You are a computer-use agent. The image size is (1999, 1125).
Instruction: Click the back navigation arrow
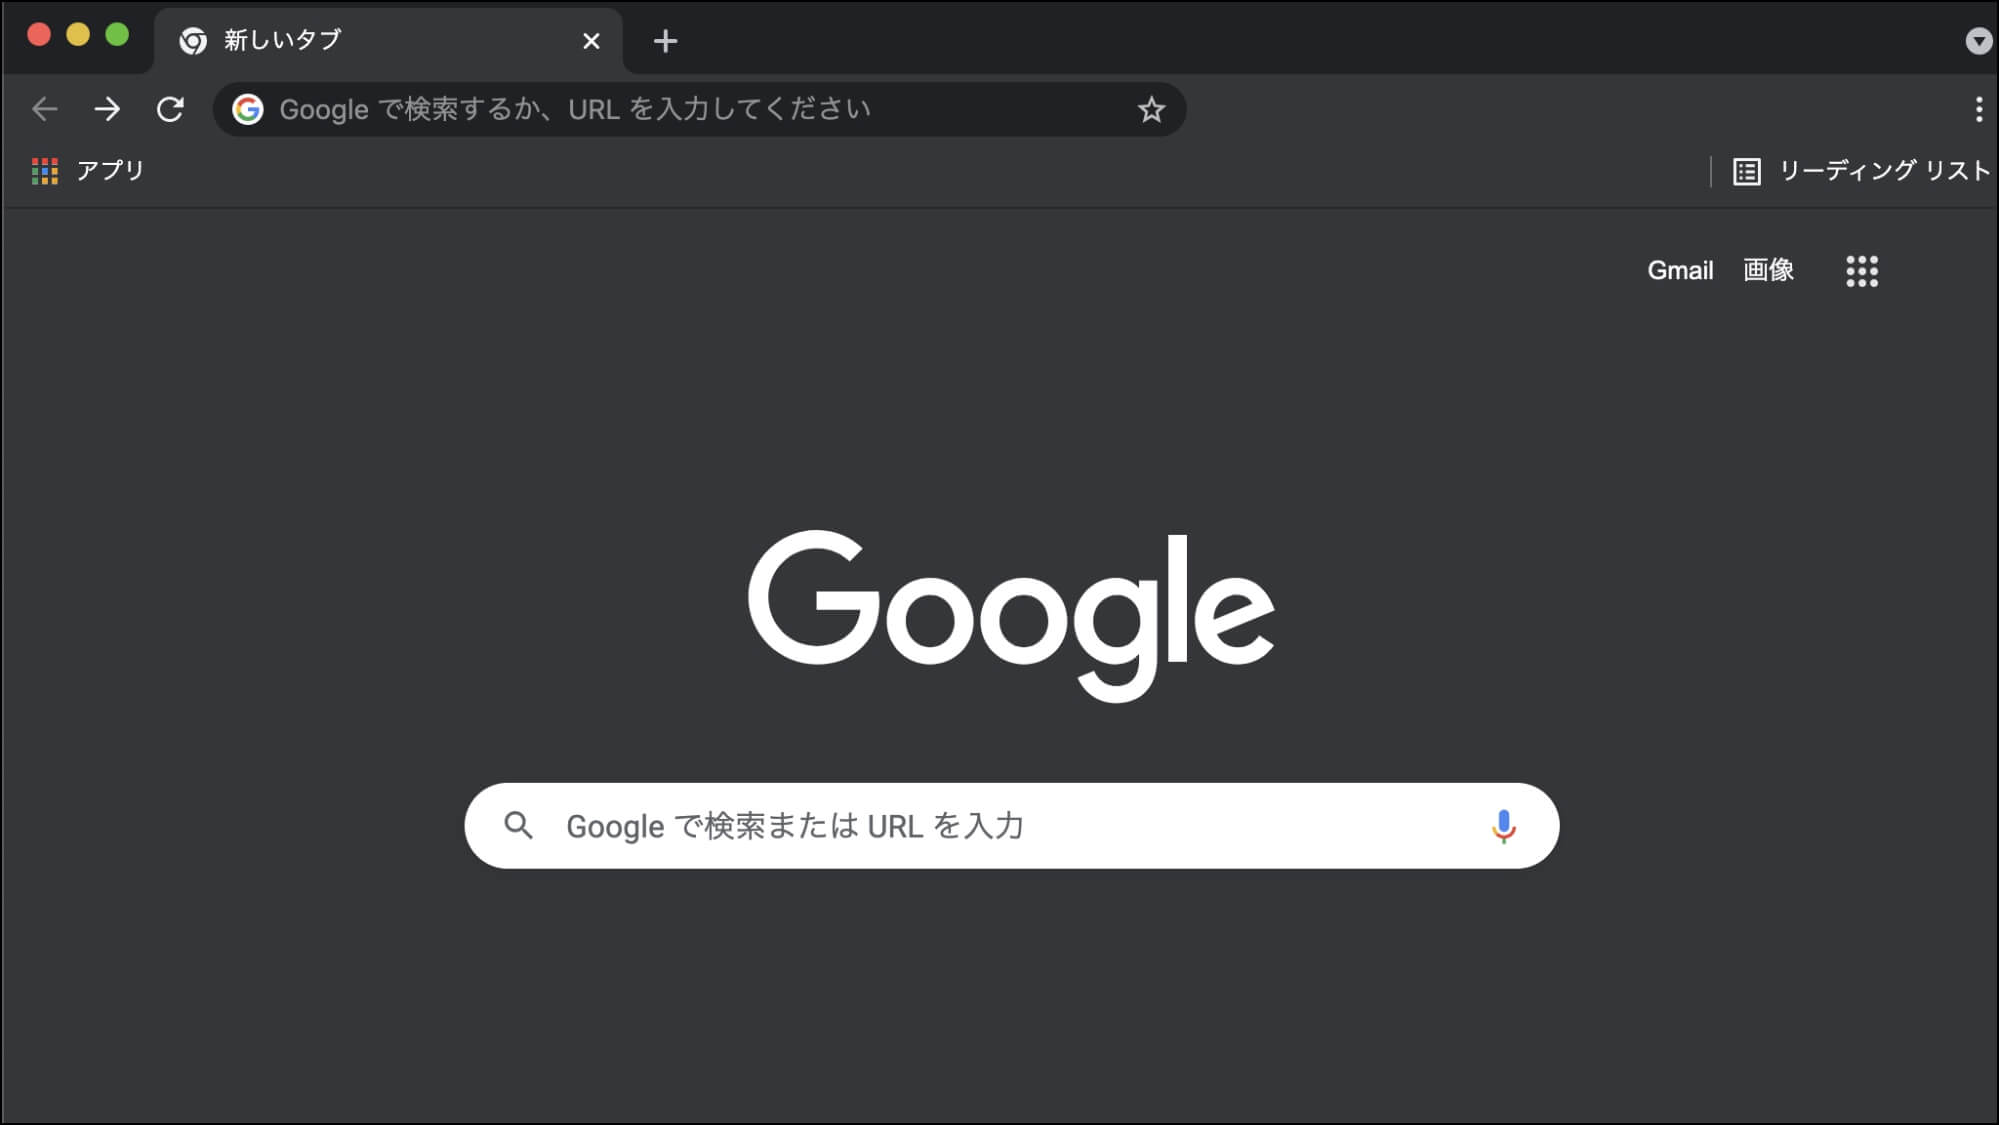click(x=44, y=110)
